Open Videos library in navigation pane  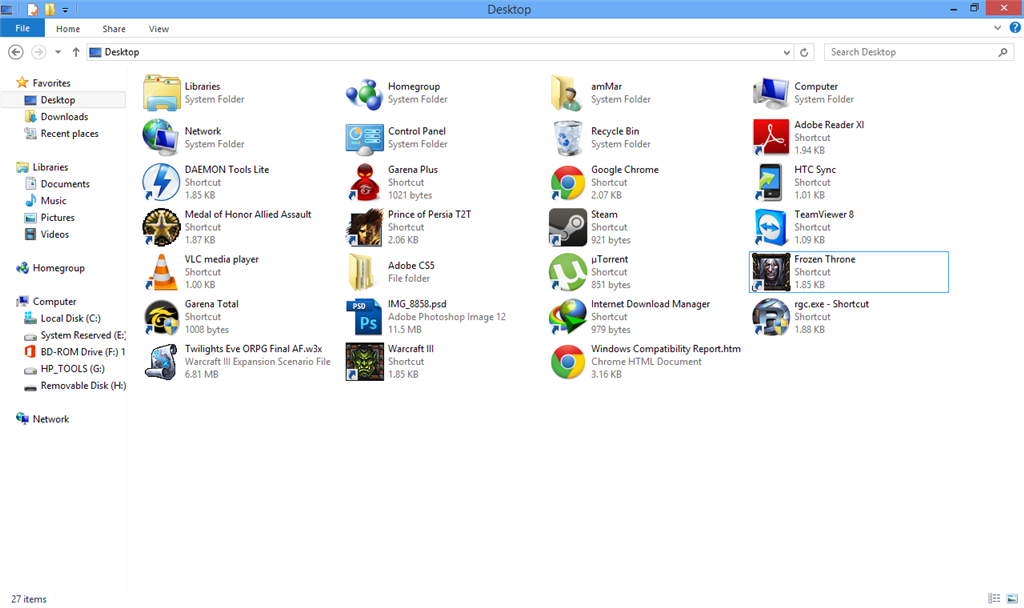coord(54,234)
